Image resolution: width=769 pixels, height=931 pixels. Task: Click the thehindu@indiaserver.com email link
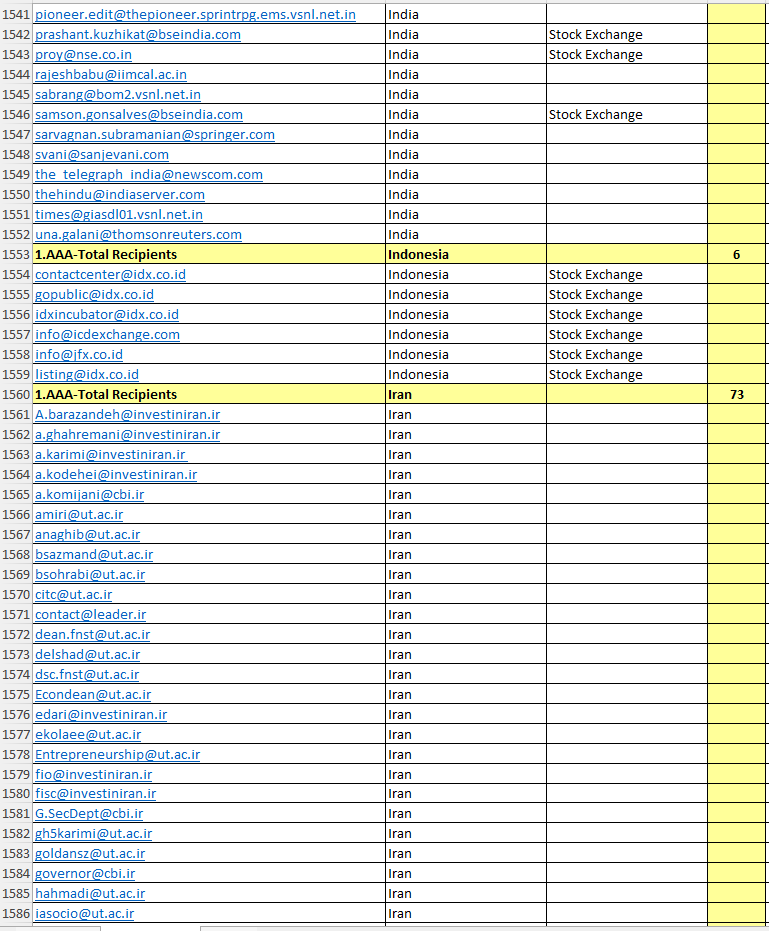click(120, 195)
